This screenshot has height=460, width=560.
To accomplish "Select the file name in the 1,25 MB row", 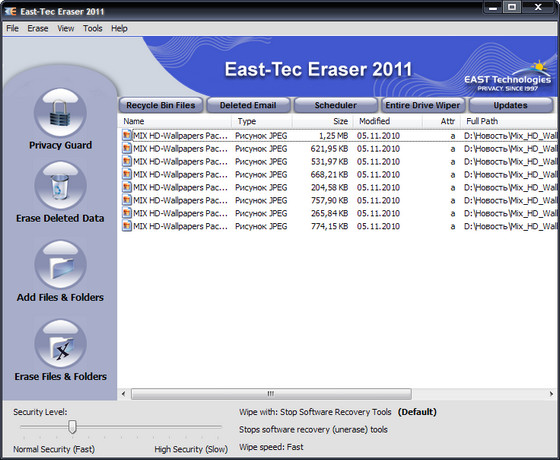I will click(180, 136).
